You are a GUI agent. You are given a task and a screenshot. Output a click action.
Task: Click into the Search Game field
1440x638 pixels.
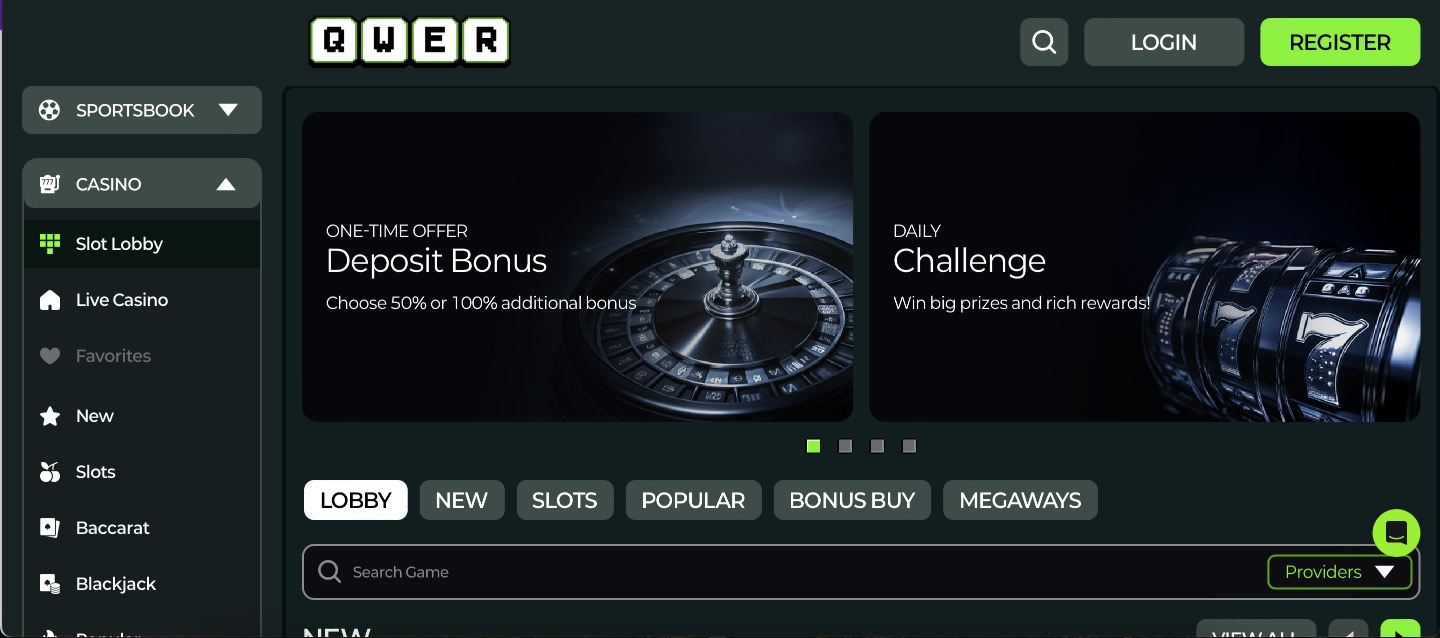click(x=780, y=572)
